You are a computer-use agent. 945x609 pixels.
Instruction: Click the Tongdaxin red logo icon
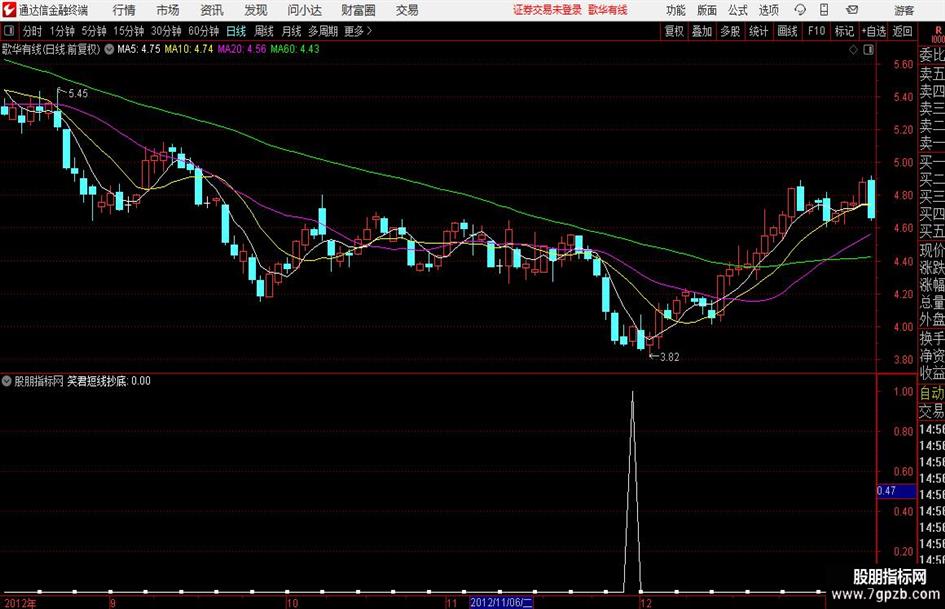click(x=9, y=10)
